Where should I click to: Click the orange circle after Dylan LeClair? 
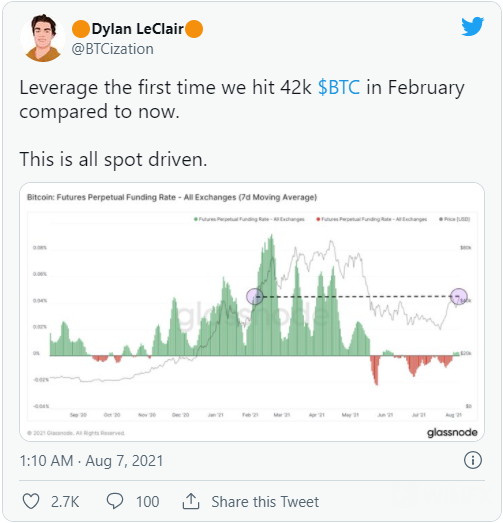(x=194, y=29)
